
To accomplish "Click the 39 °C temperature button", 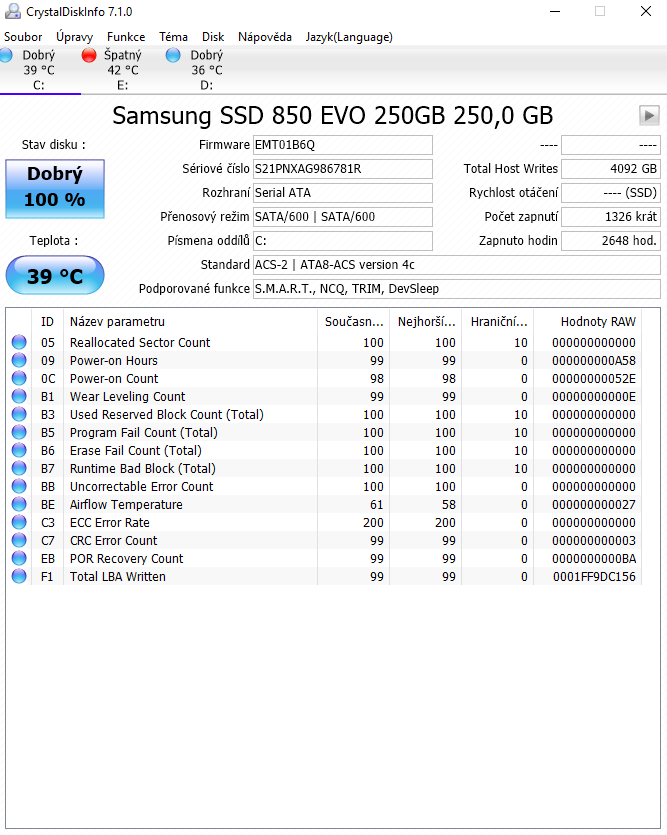I will click(55, 275).
